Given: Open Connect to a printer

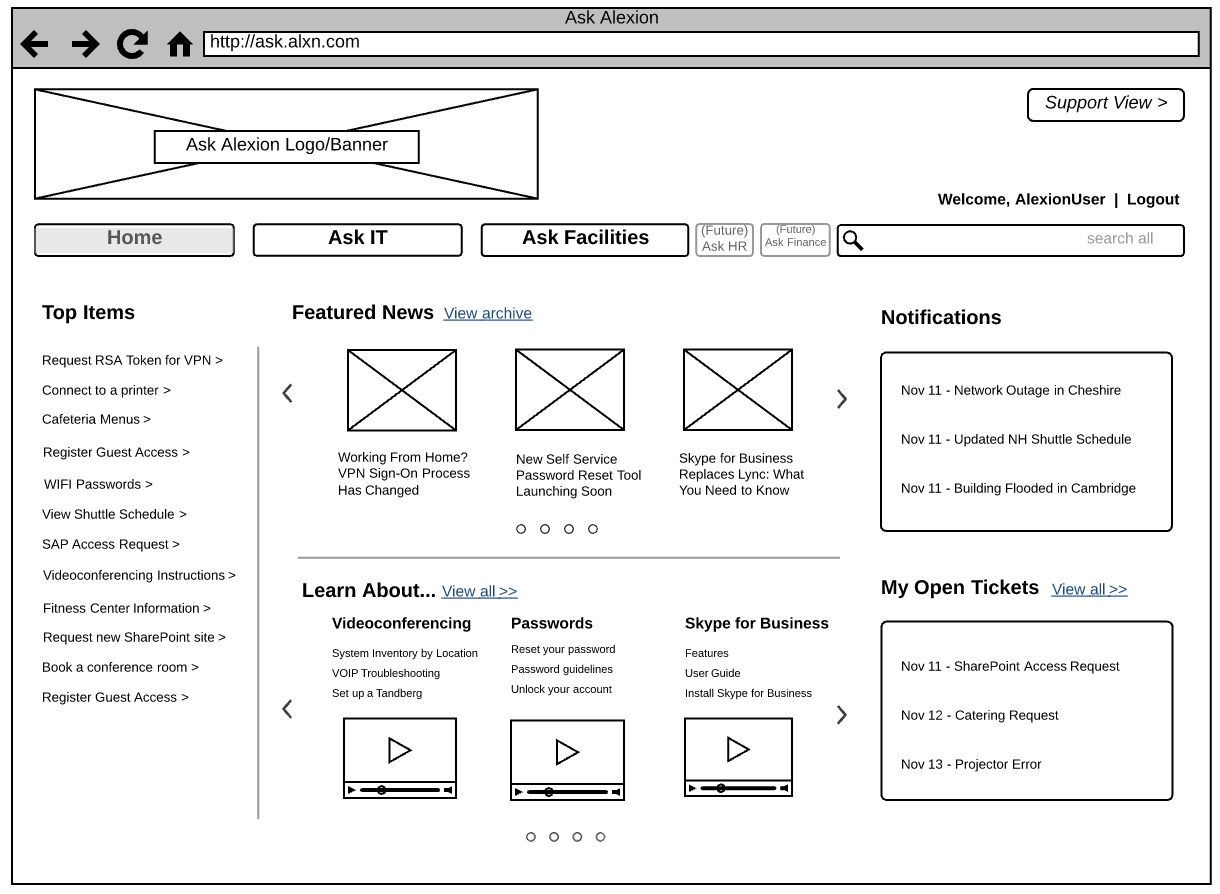Looking at the screenshot, I should (x=106, y=390).
